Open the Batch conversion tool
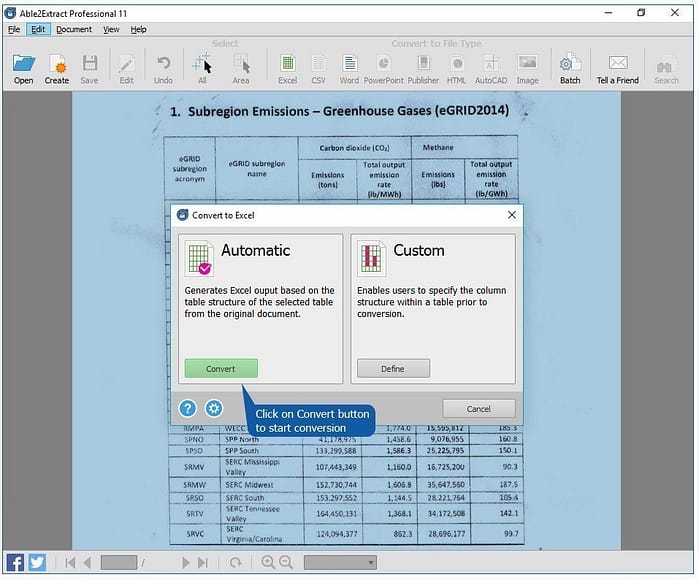The image size is (699, 580). pos(570,69)
